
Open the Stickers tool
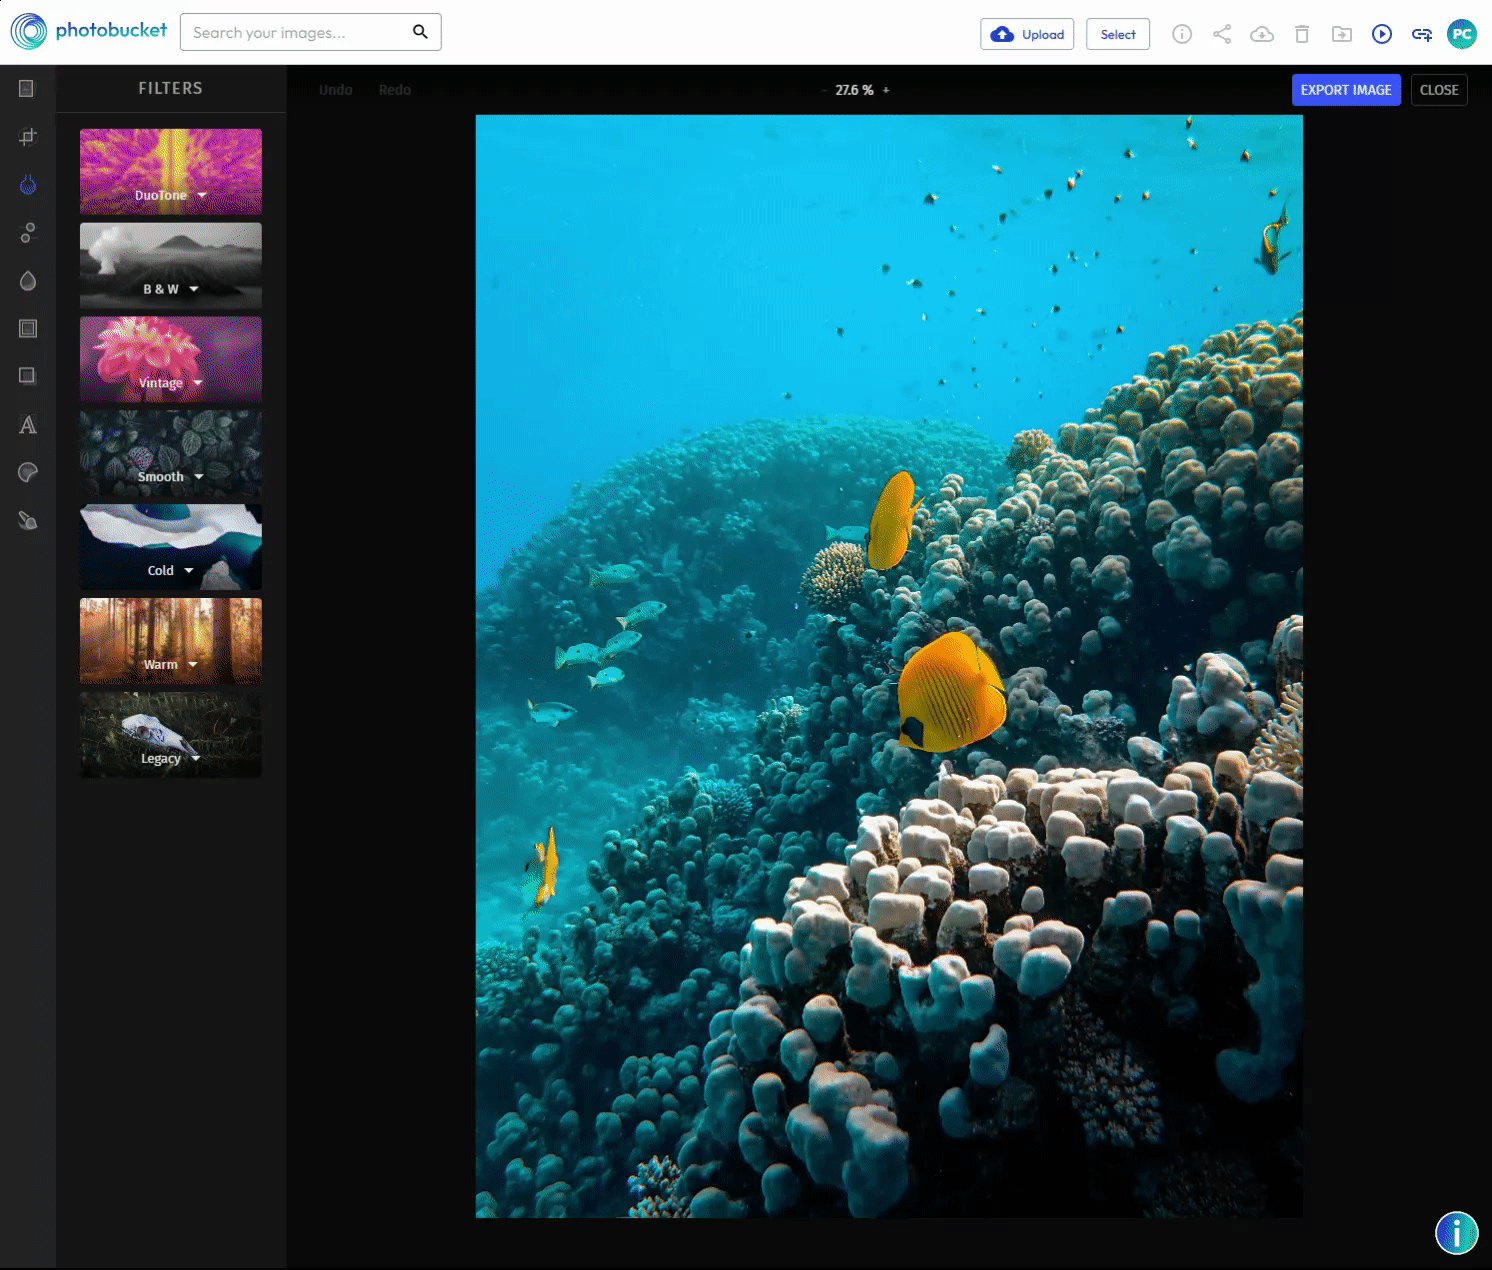point(28,472)
